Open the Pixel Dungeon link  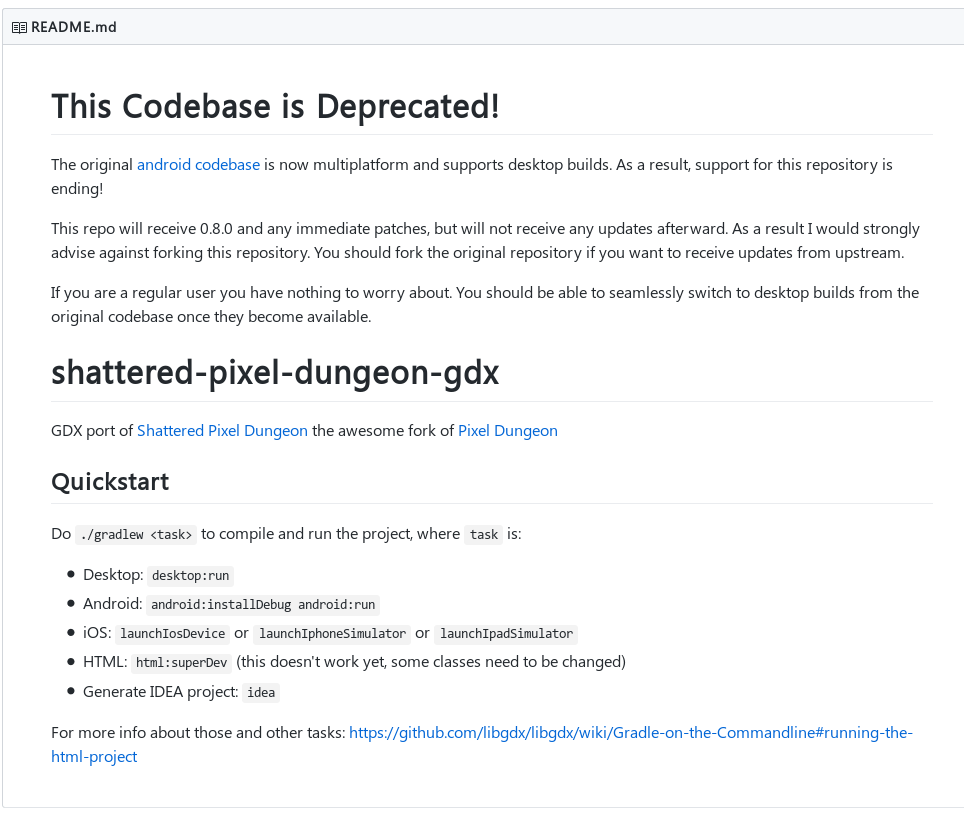507,430
